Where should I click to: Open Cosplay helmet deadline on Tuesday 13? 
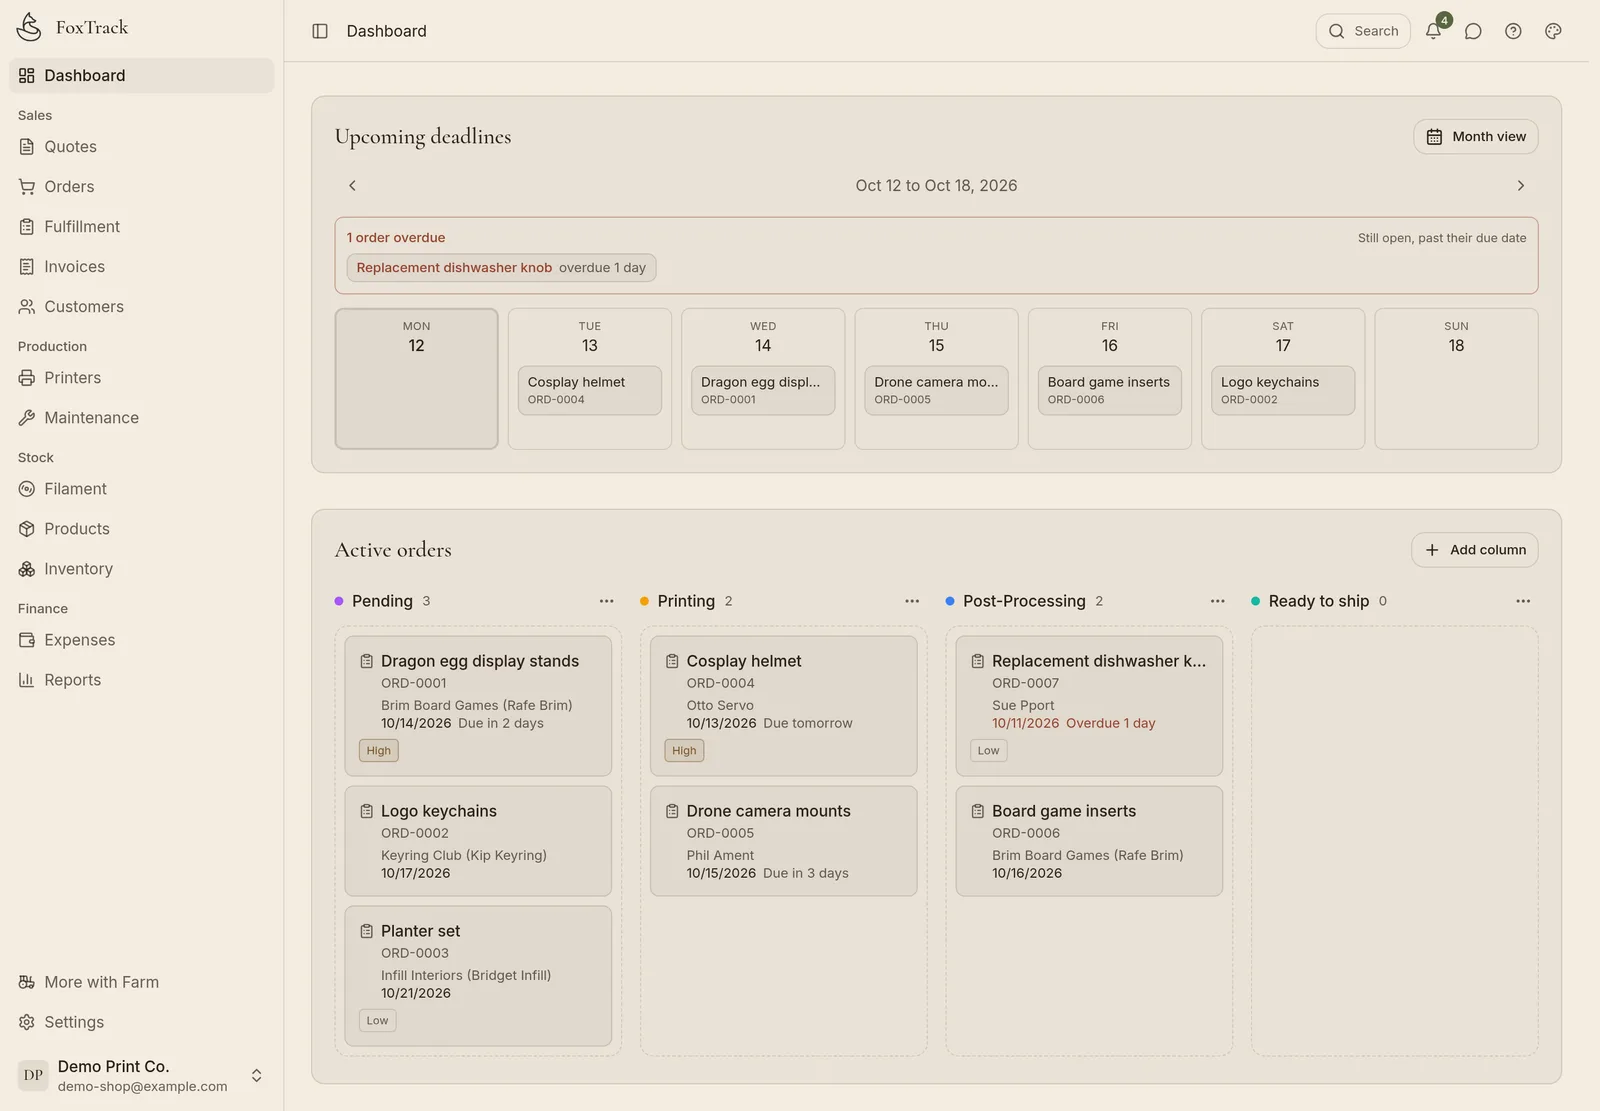590,390
